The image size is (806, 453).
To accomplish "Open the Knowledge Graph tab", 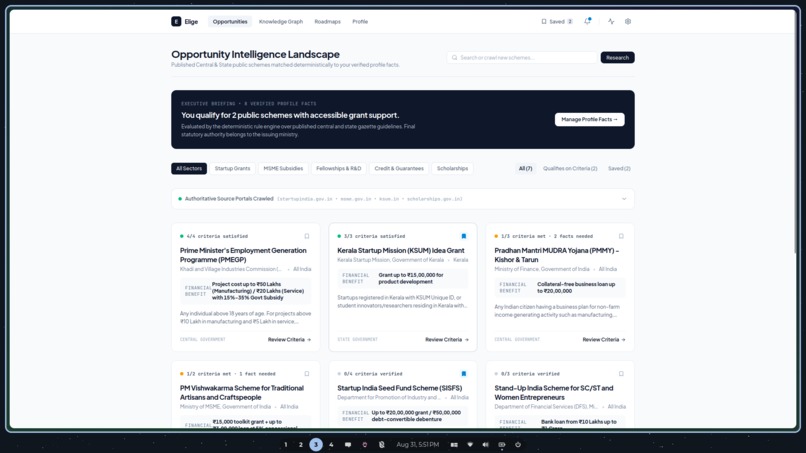I will [x=281, y=22].
